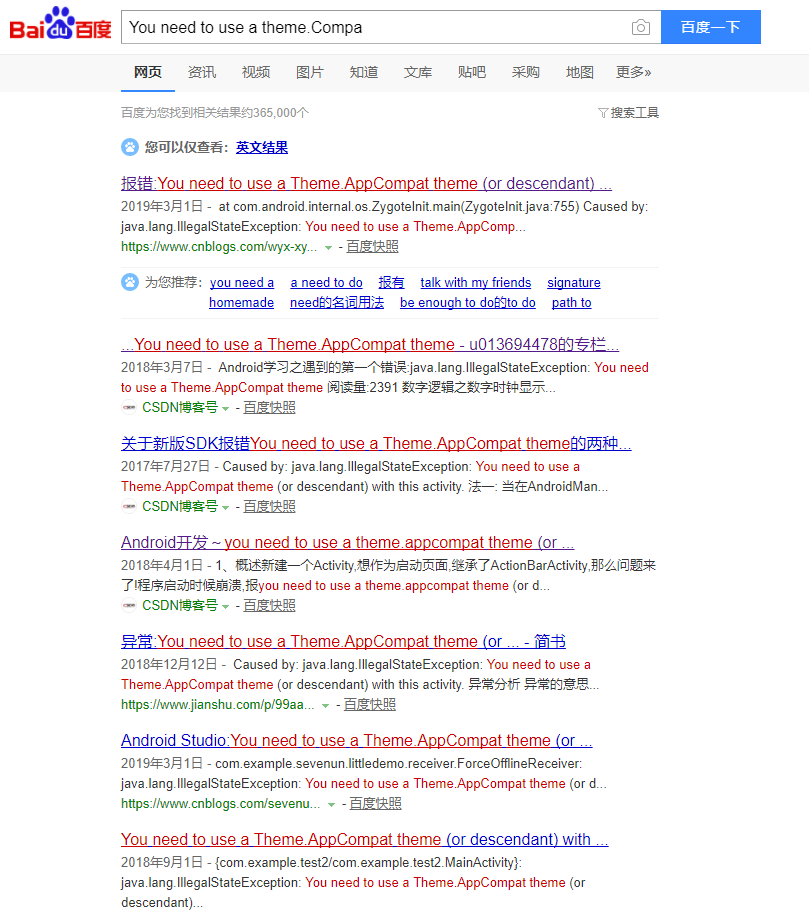Click the search filter funnel icon

coord(603,113)
